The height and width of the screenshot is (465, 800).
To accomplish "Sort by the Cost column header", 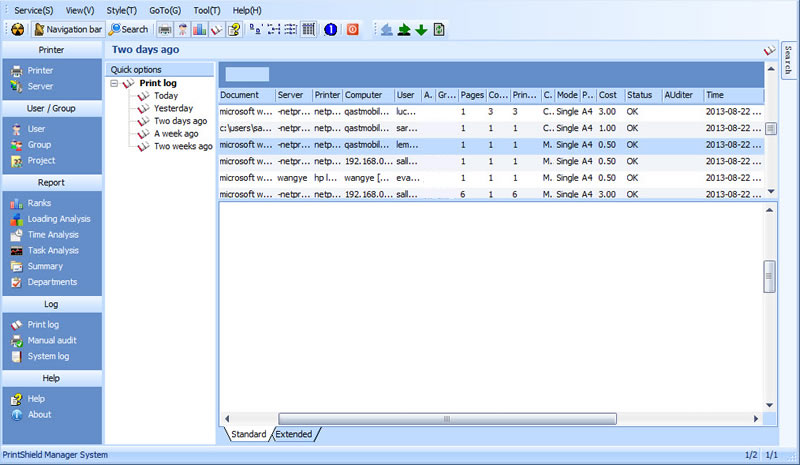I will [x=611, y=95].
